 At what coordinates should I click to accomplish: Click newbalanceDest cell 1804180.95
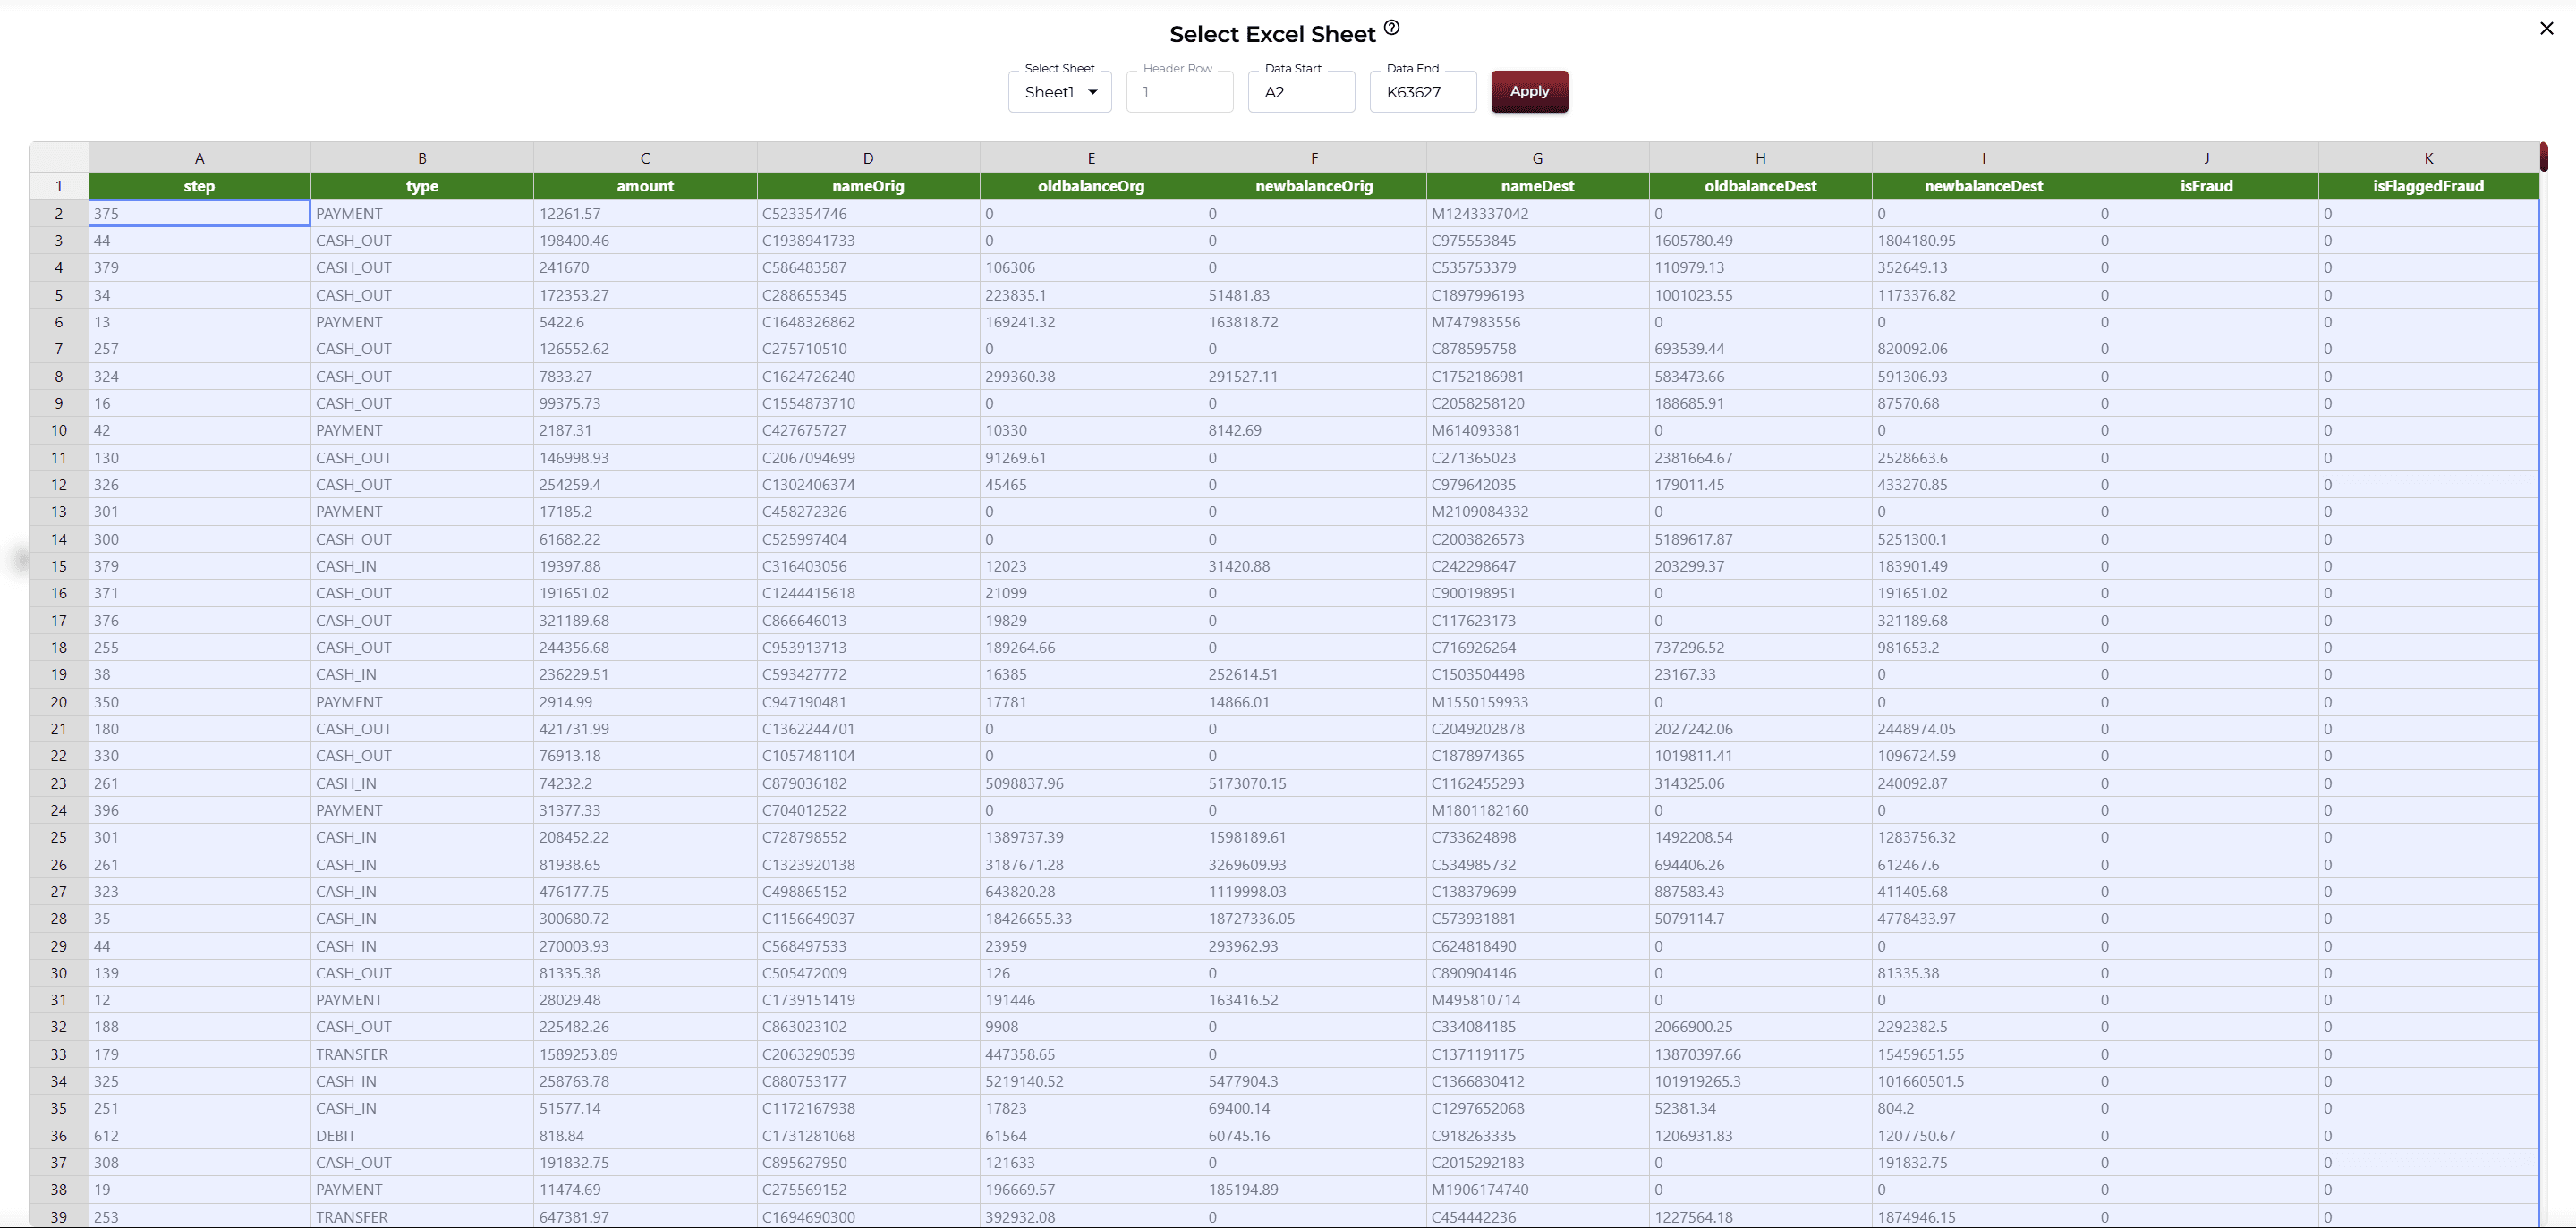(1983, 240)
